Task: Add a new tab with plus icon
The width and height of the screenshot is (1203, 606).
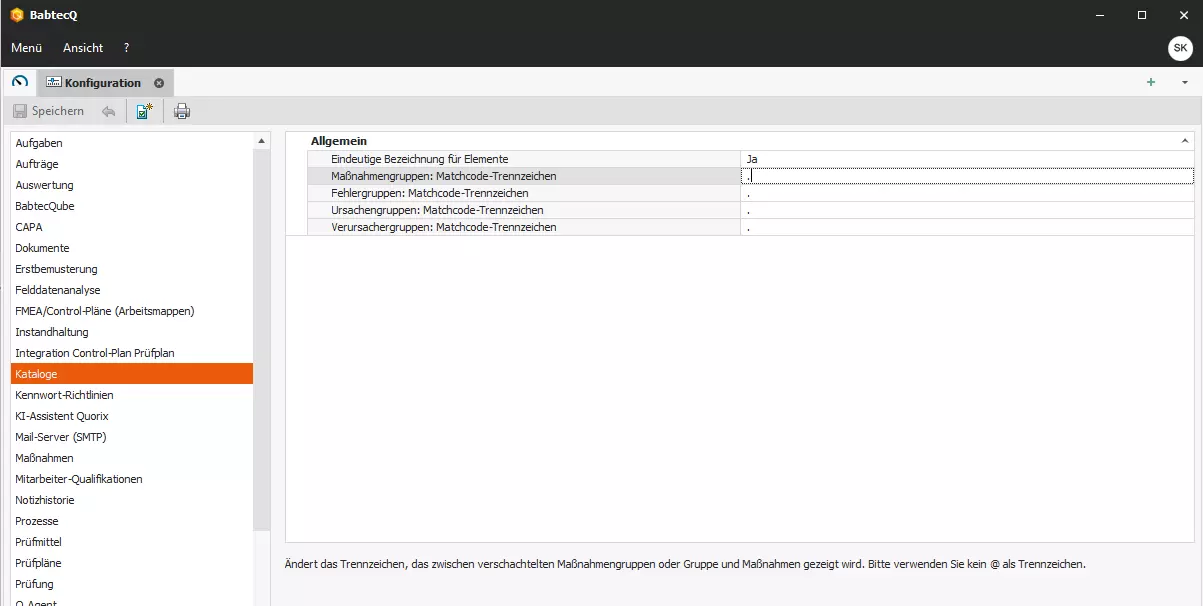Action: (x=1151, y=83)
